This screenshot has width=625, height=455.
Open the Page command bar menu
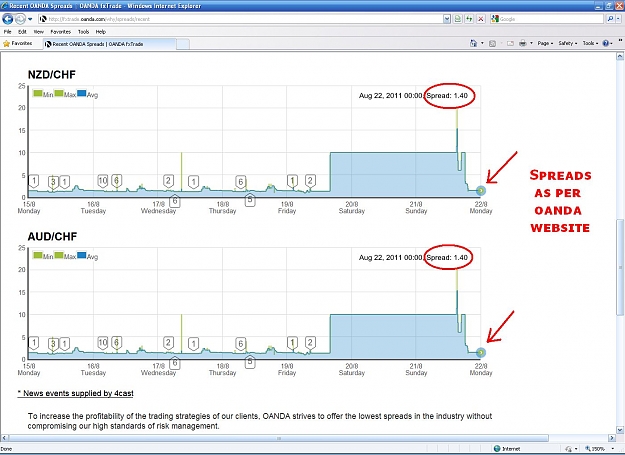pos(545,43)
